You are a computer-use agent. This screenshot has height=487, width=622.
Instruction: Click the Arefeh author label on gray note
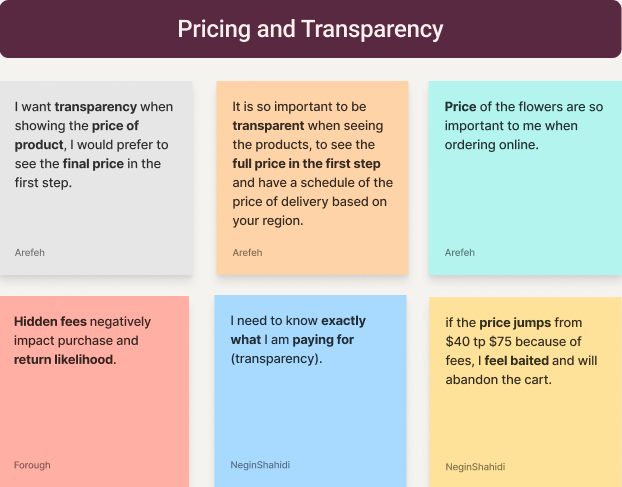pos(30,252)
